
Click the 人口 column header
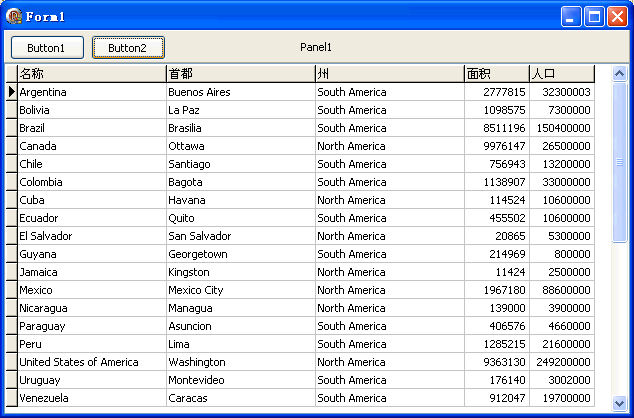click(562, 74)
